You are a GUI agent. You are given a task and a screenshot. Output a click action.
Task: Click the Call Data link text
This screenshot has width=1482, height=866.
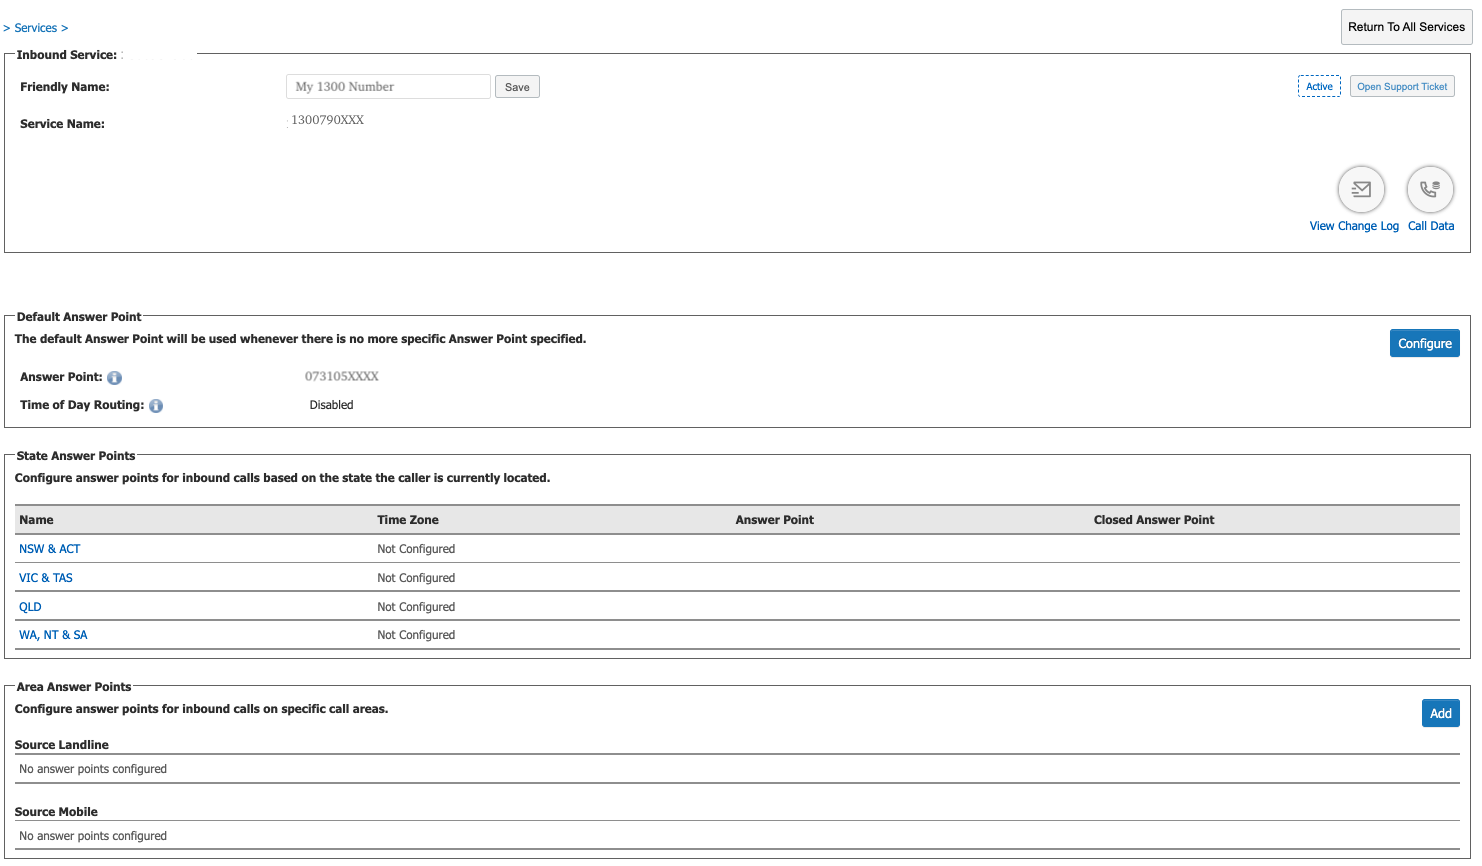[x=1431, y=226]
